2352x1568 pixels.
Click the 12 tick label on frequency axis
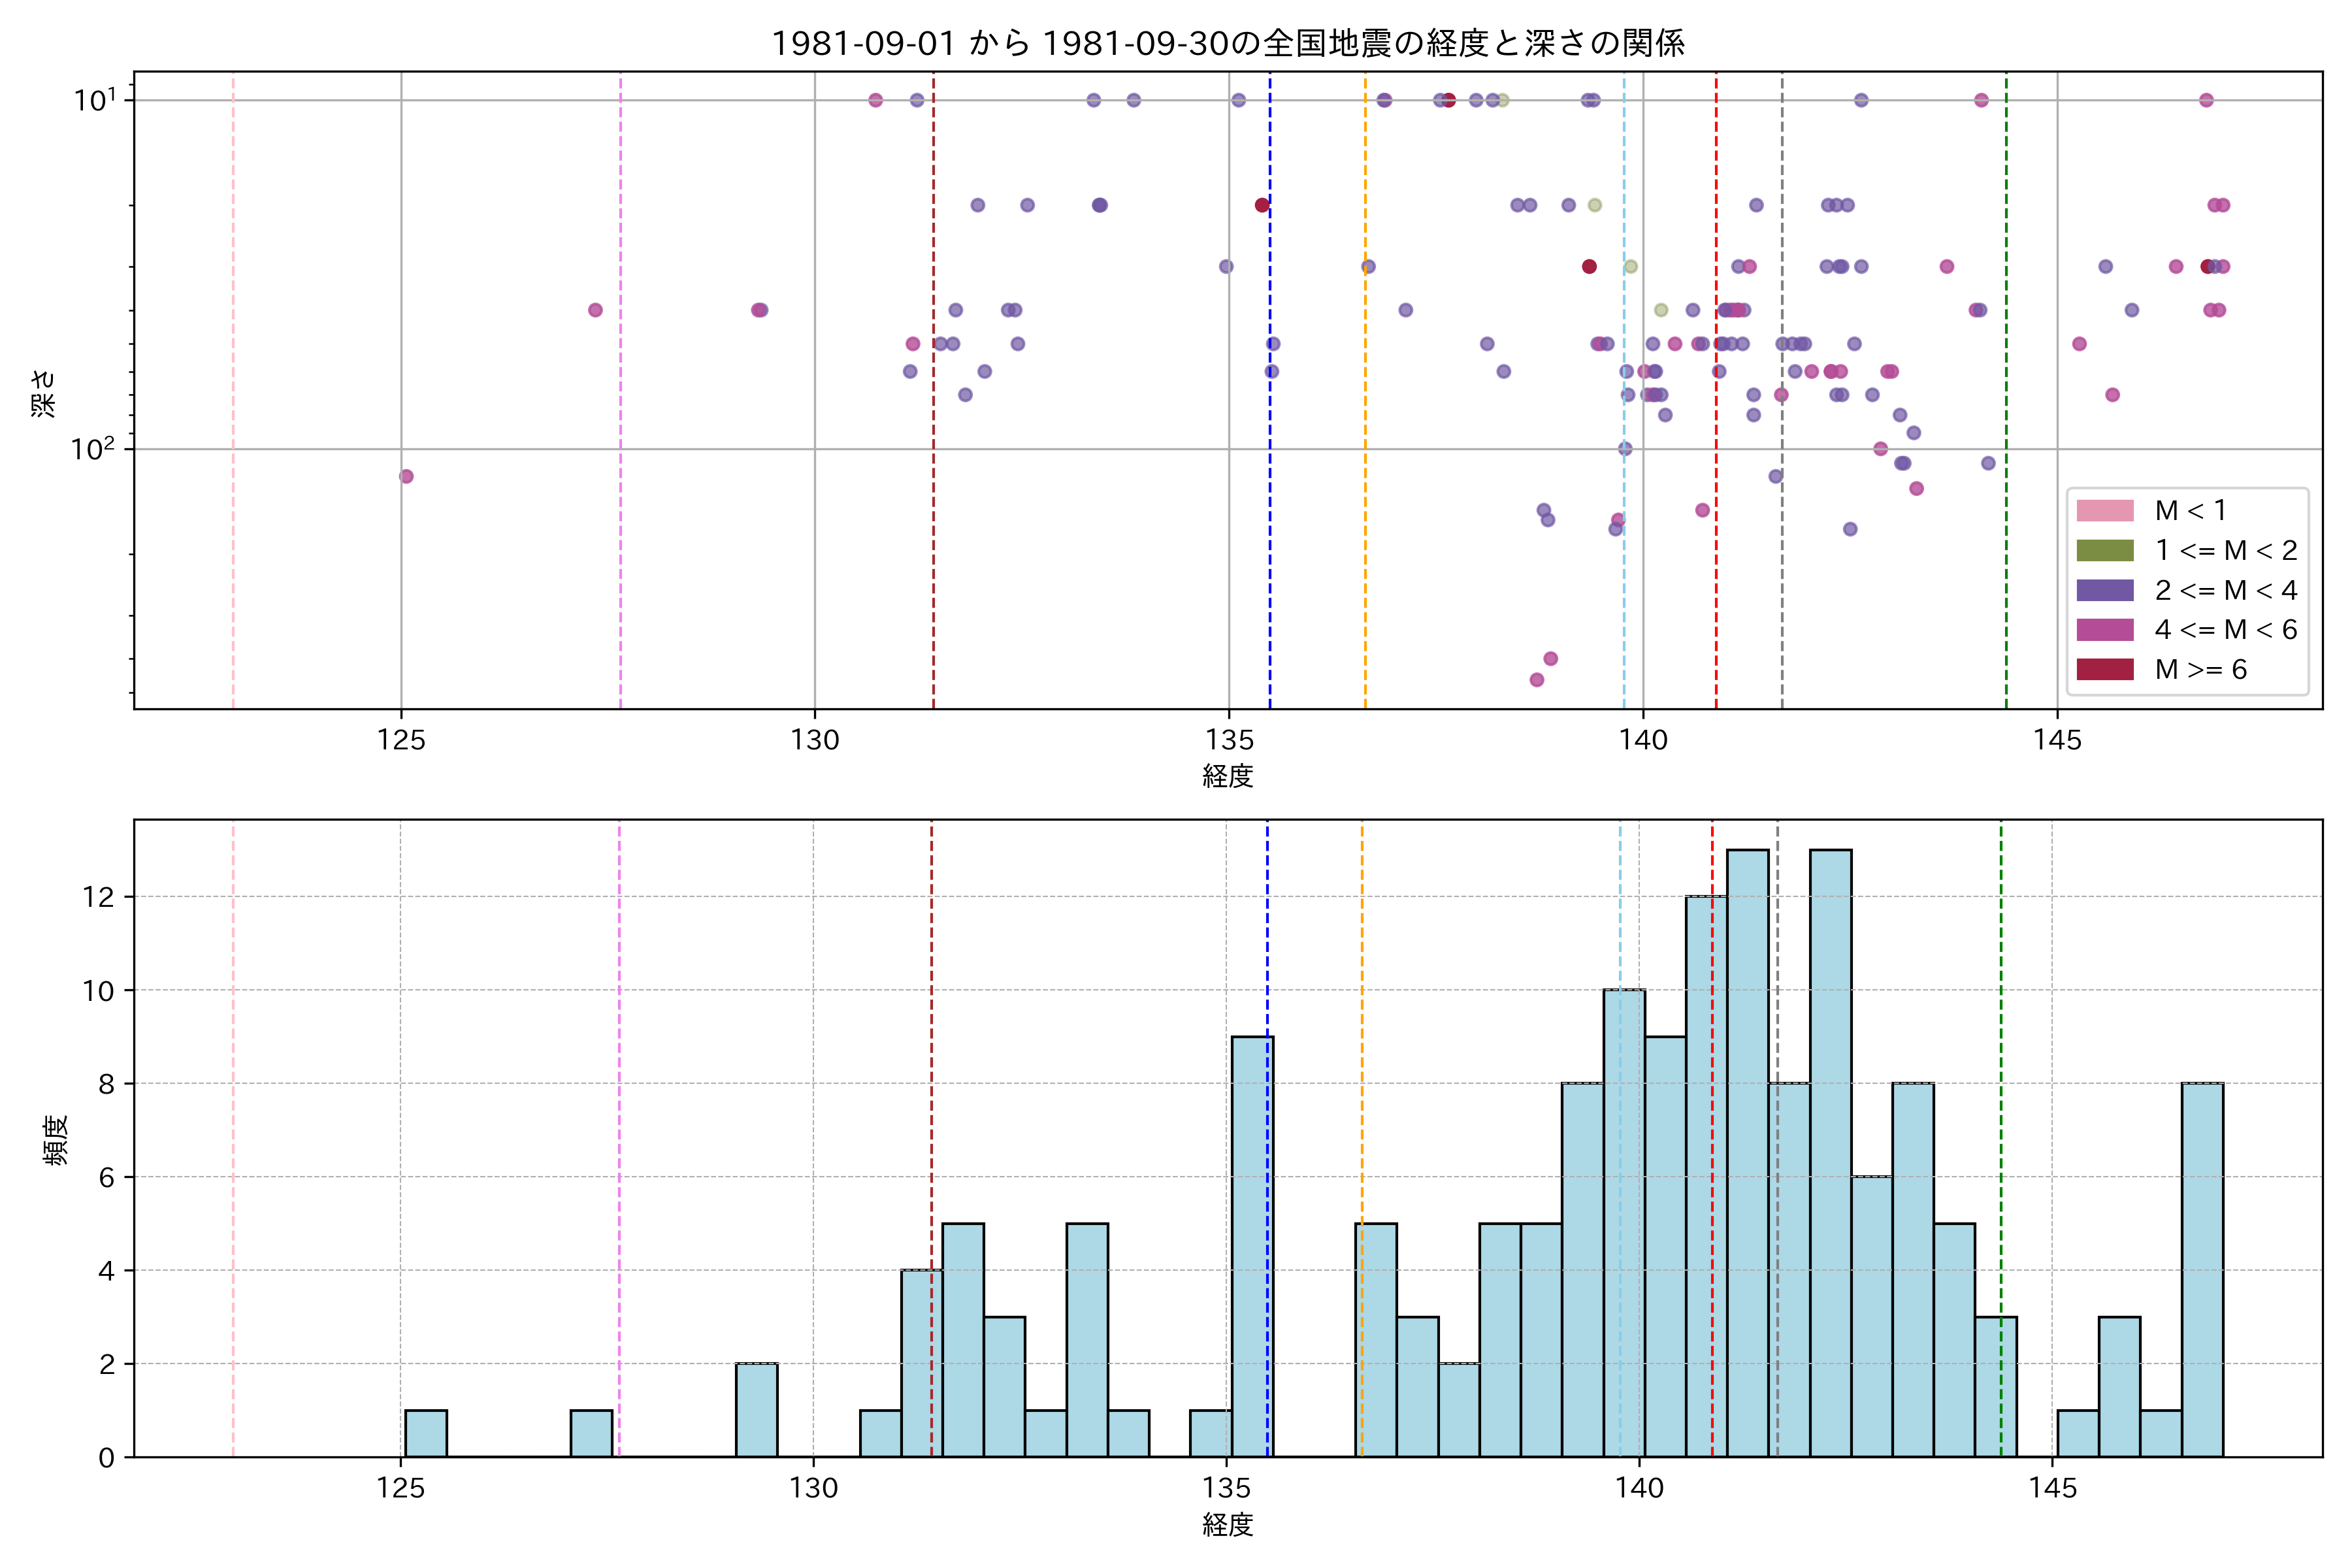(x=98, y=897)
